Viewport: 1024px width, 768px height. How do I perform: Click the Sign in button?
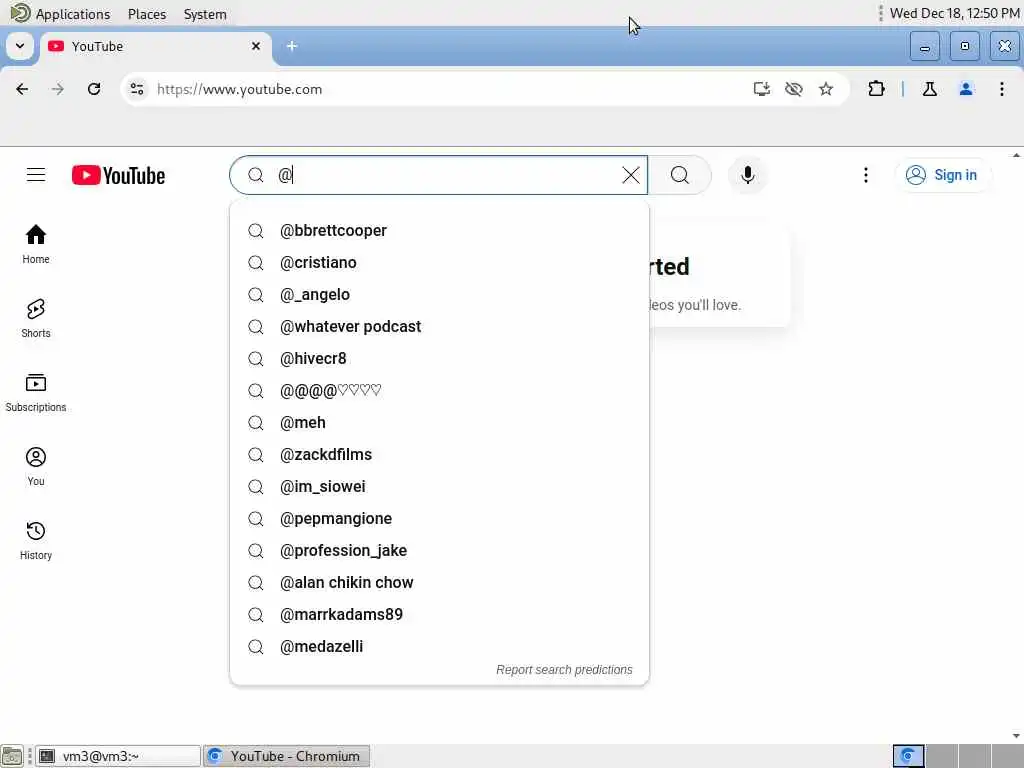click(942, 175)
